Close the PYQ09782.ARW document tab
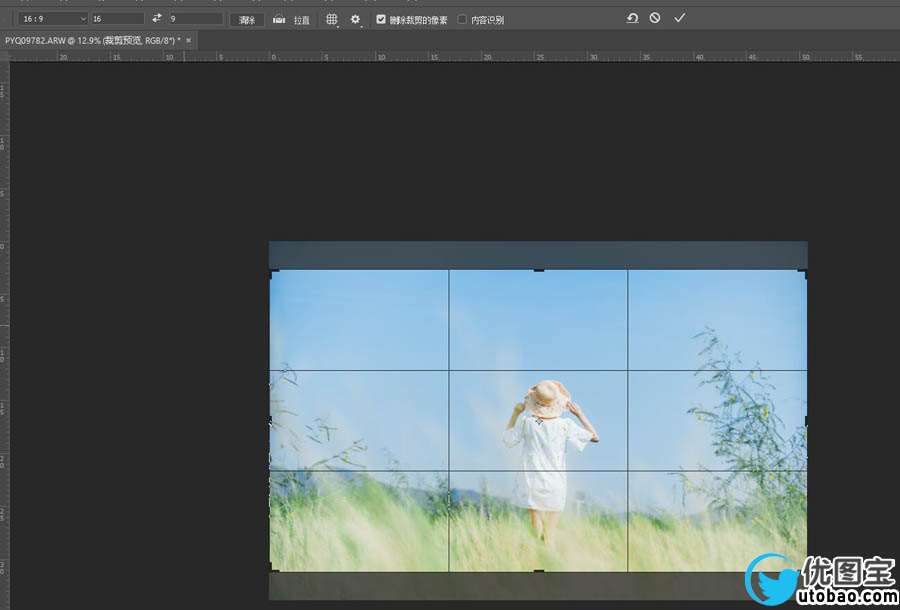This screenshot has width=900, height=610. [189, 41]
